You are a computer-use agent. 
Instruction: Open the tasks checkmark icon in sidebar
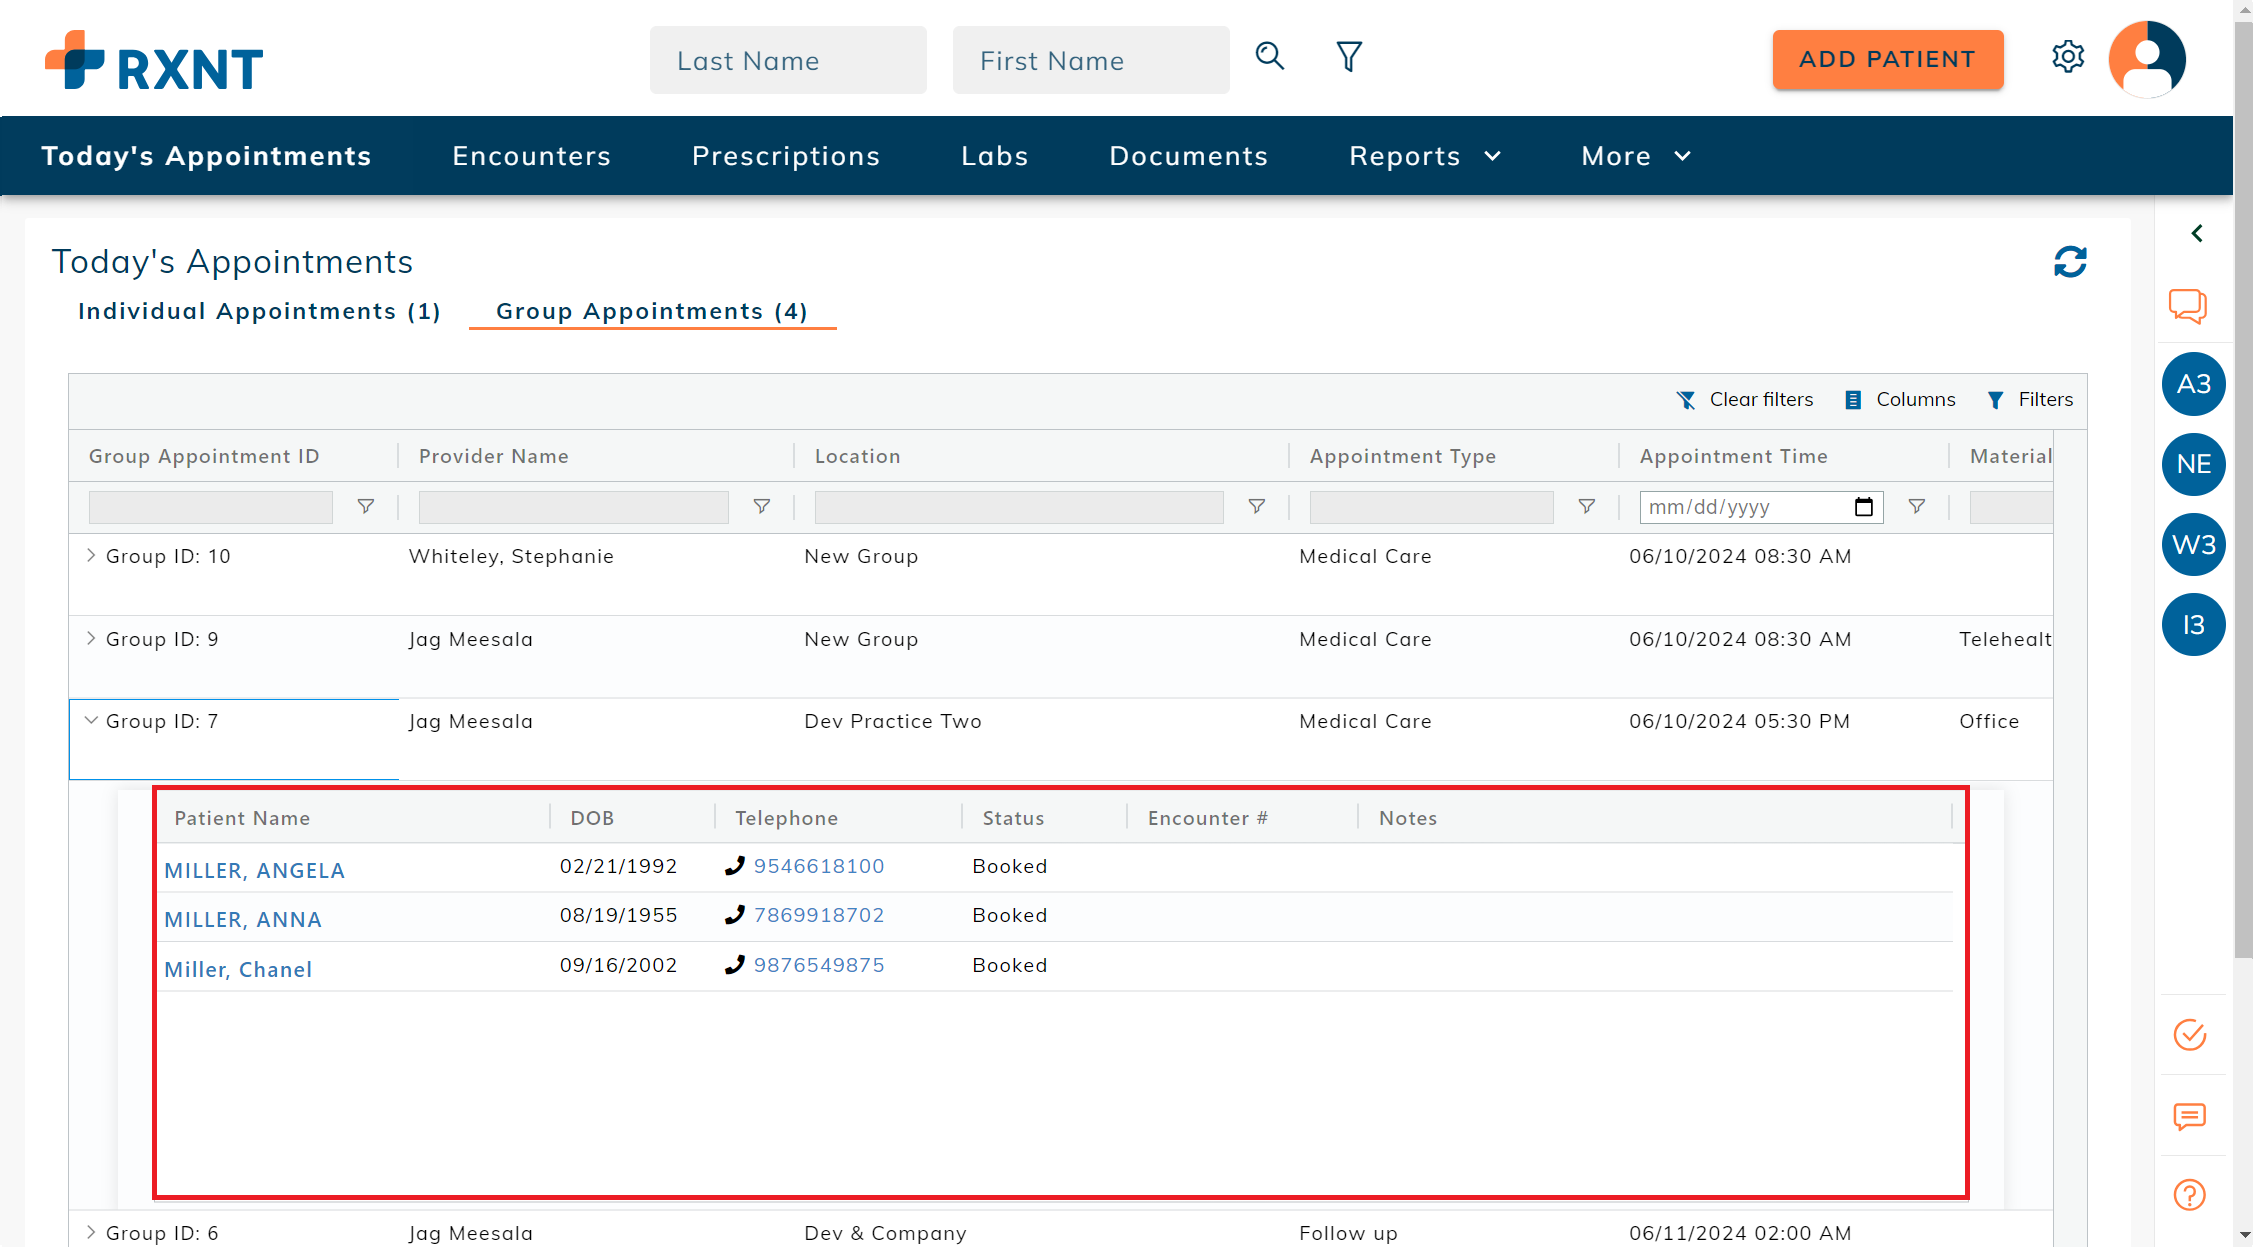(2189, 1035)
